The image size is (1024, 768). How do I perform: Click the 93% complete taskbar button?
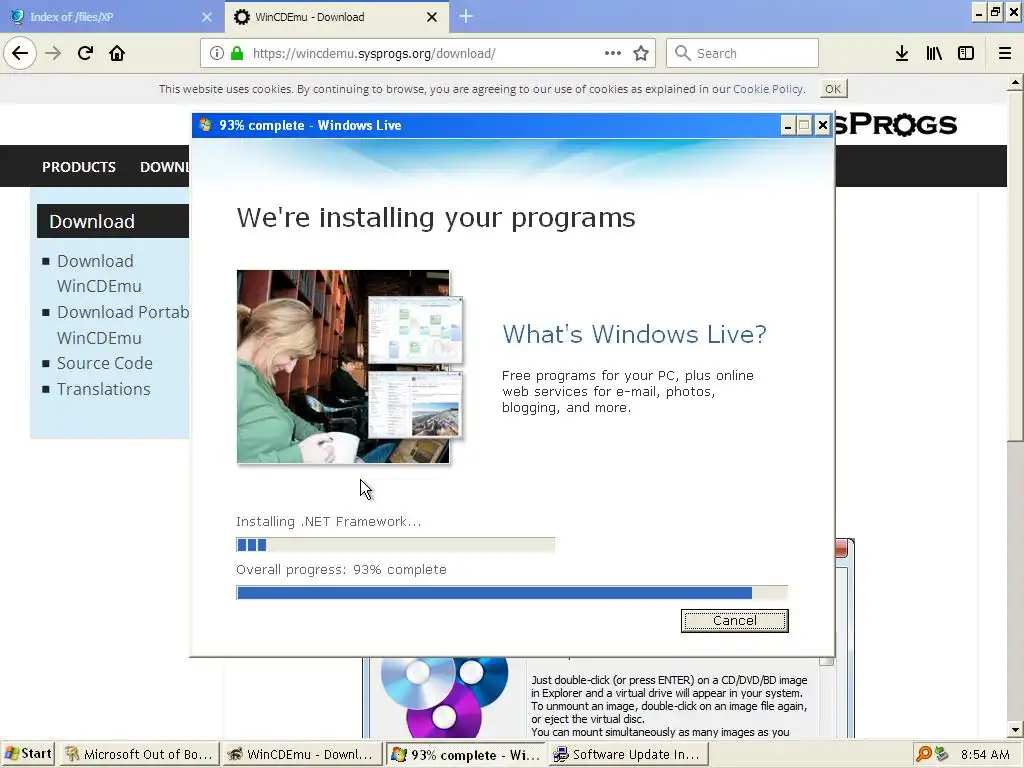pyautogui.click(x=464, y=754)
